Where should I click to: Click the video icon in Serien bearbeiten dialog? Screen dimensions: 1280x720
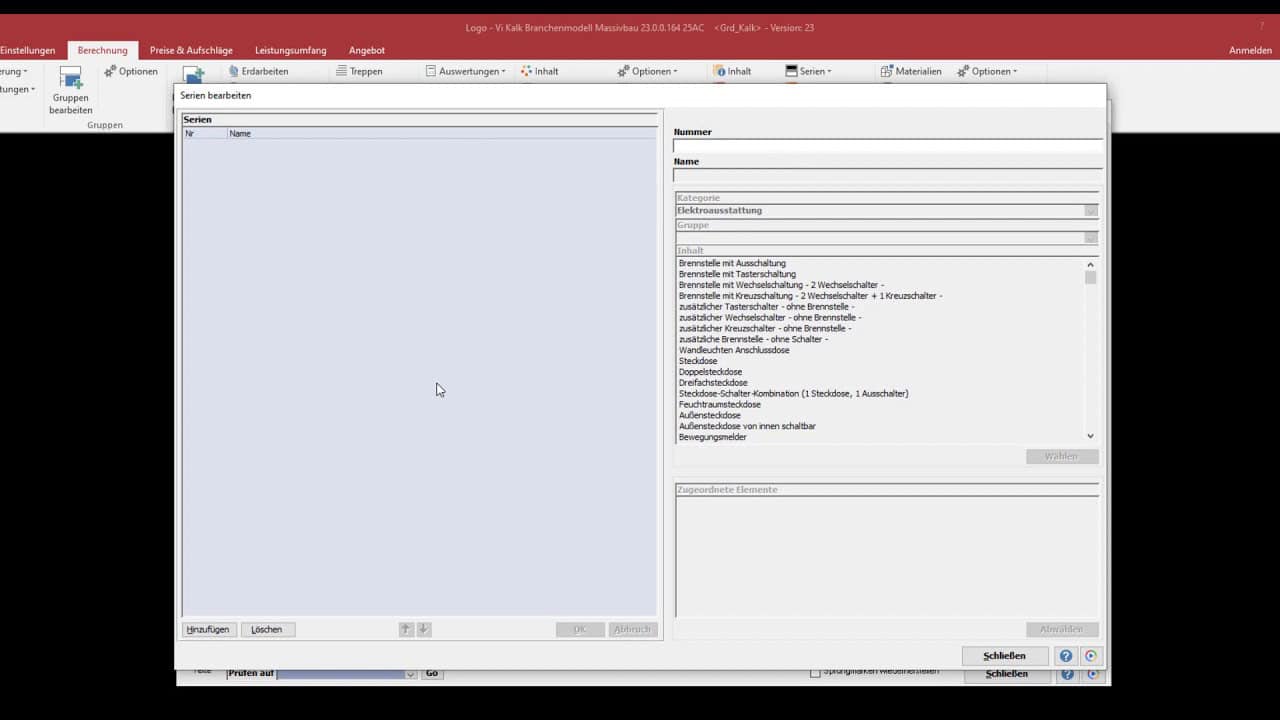click(1091, 656)
